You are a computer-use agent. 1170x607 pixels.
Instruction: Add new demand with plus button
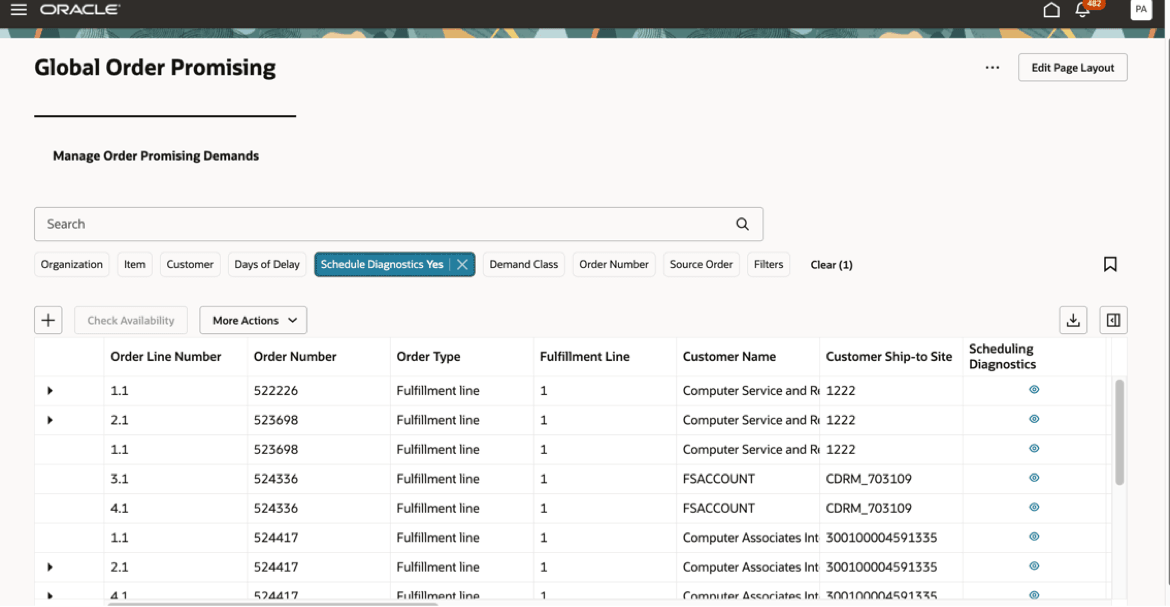(x=48, y=320)
